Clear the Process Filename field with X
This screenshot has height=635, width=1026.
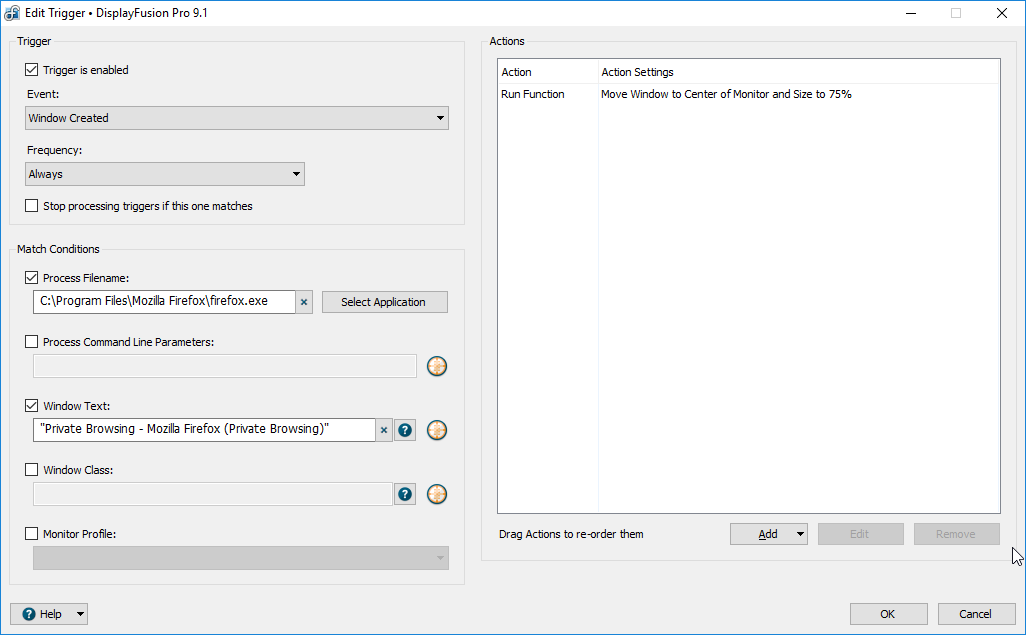305,302
